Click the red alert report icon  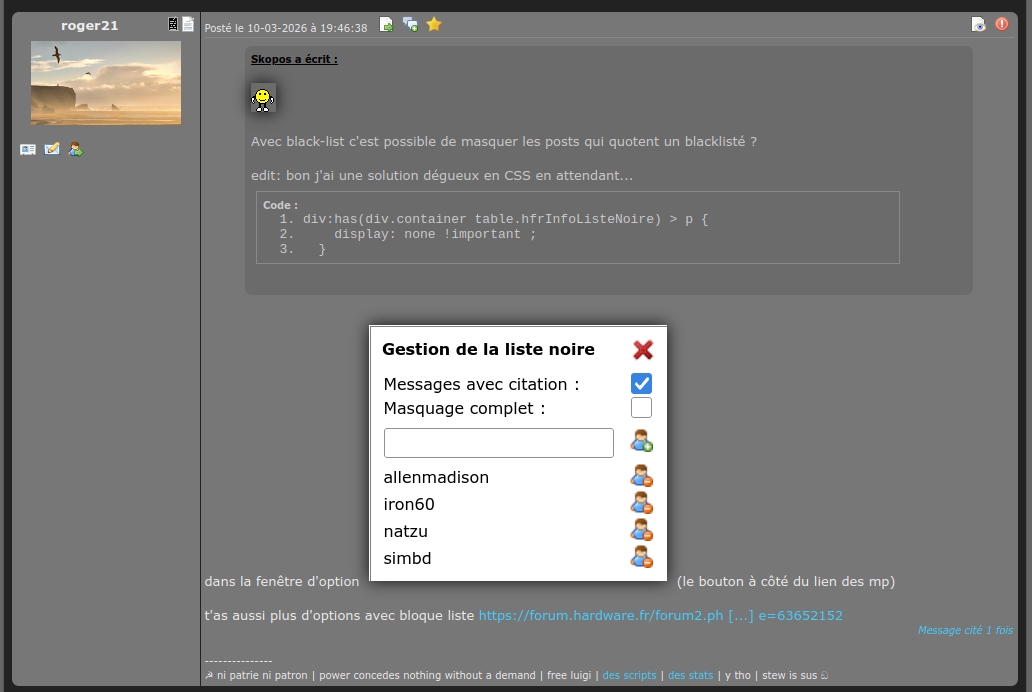[x=1002, y=24]
